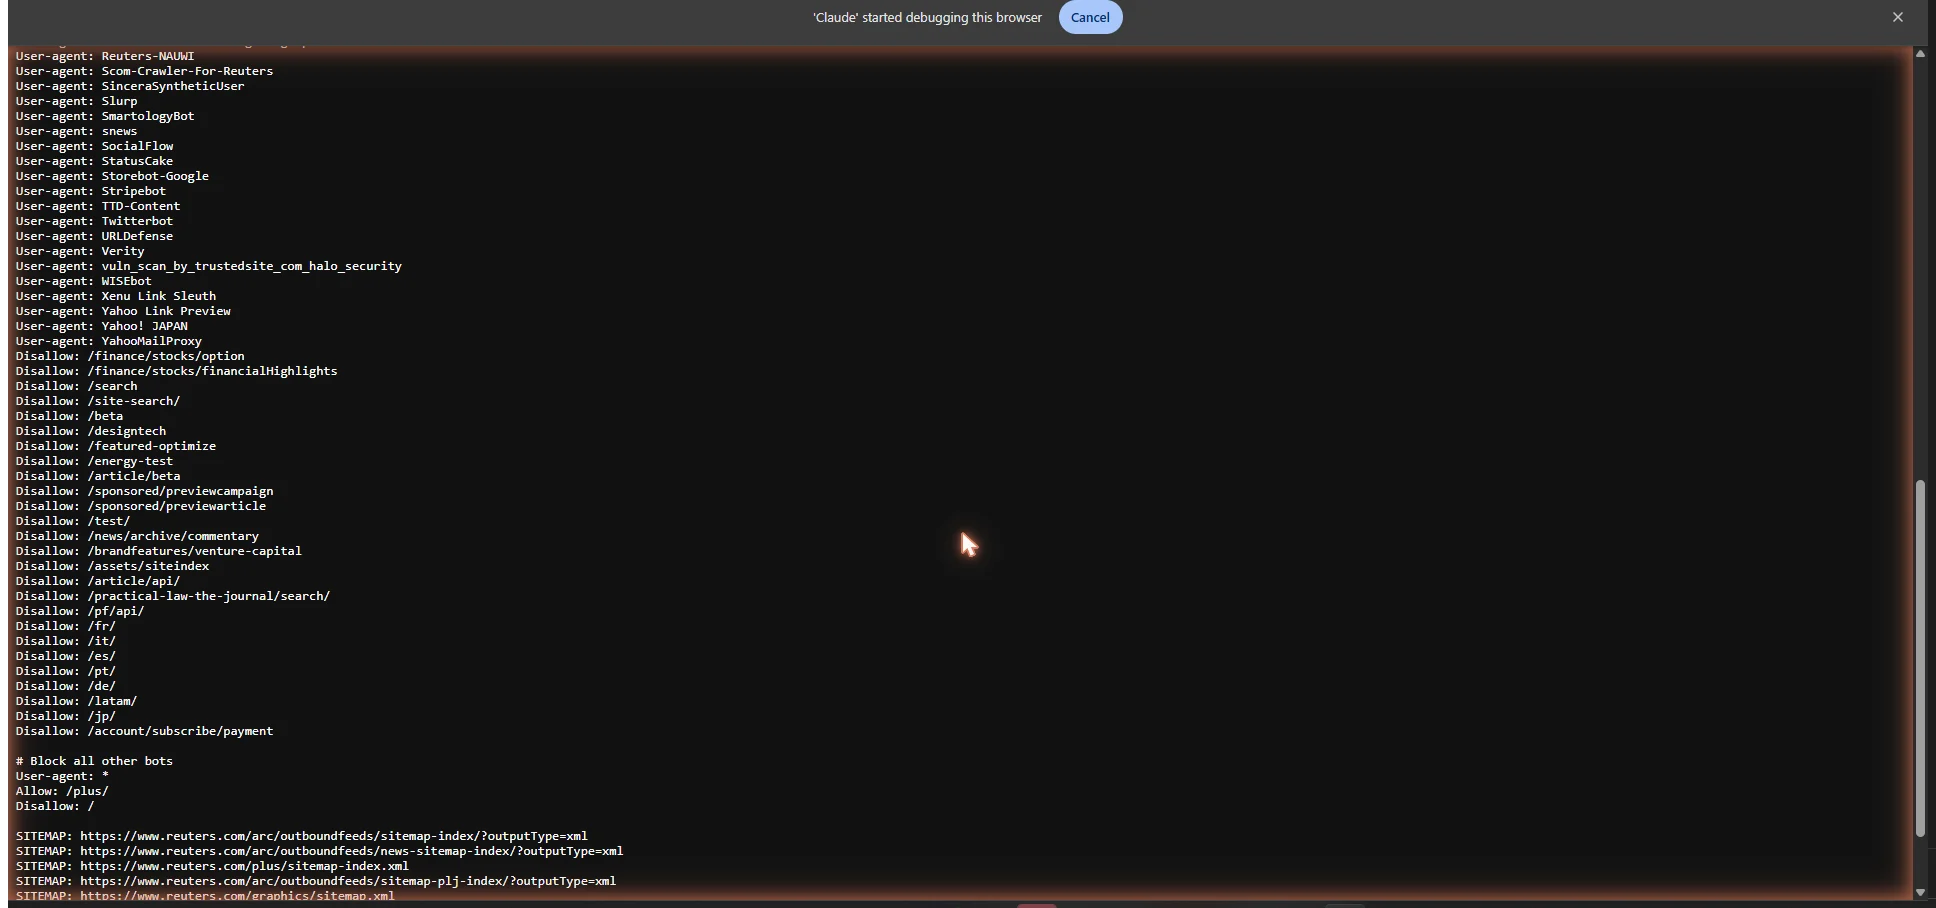Click the 'User-agent: Verity' line
Viewport: 1936px width, 908px height.
pyautogui.click(x=80, y=251)
